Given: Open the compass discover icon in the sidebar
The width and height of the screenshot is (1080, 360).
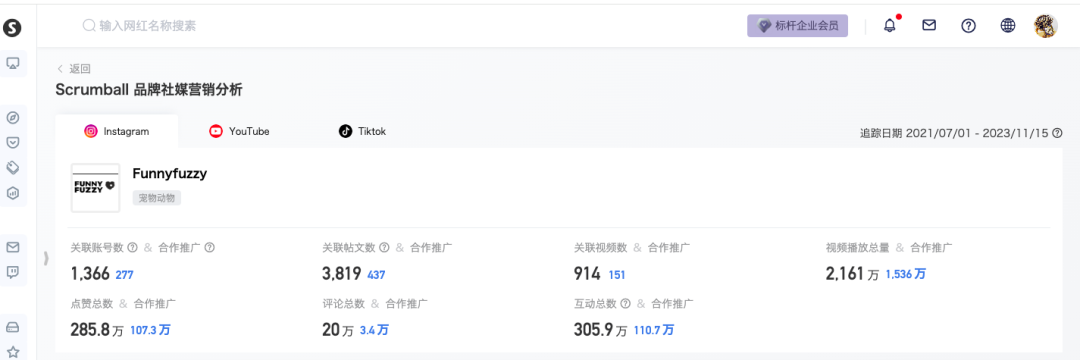Looking at the screenshot, I should tap(12, 118).
